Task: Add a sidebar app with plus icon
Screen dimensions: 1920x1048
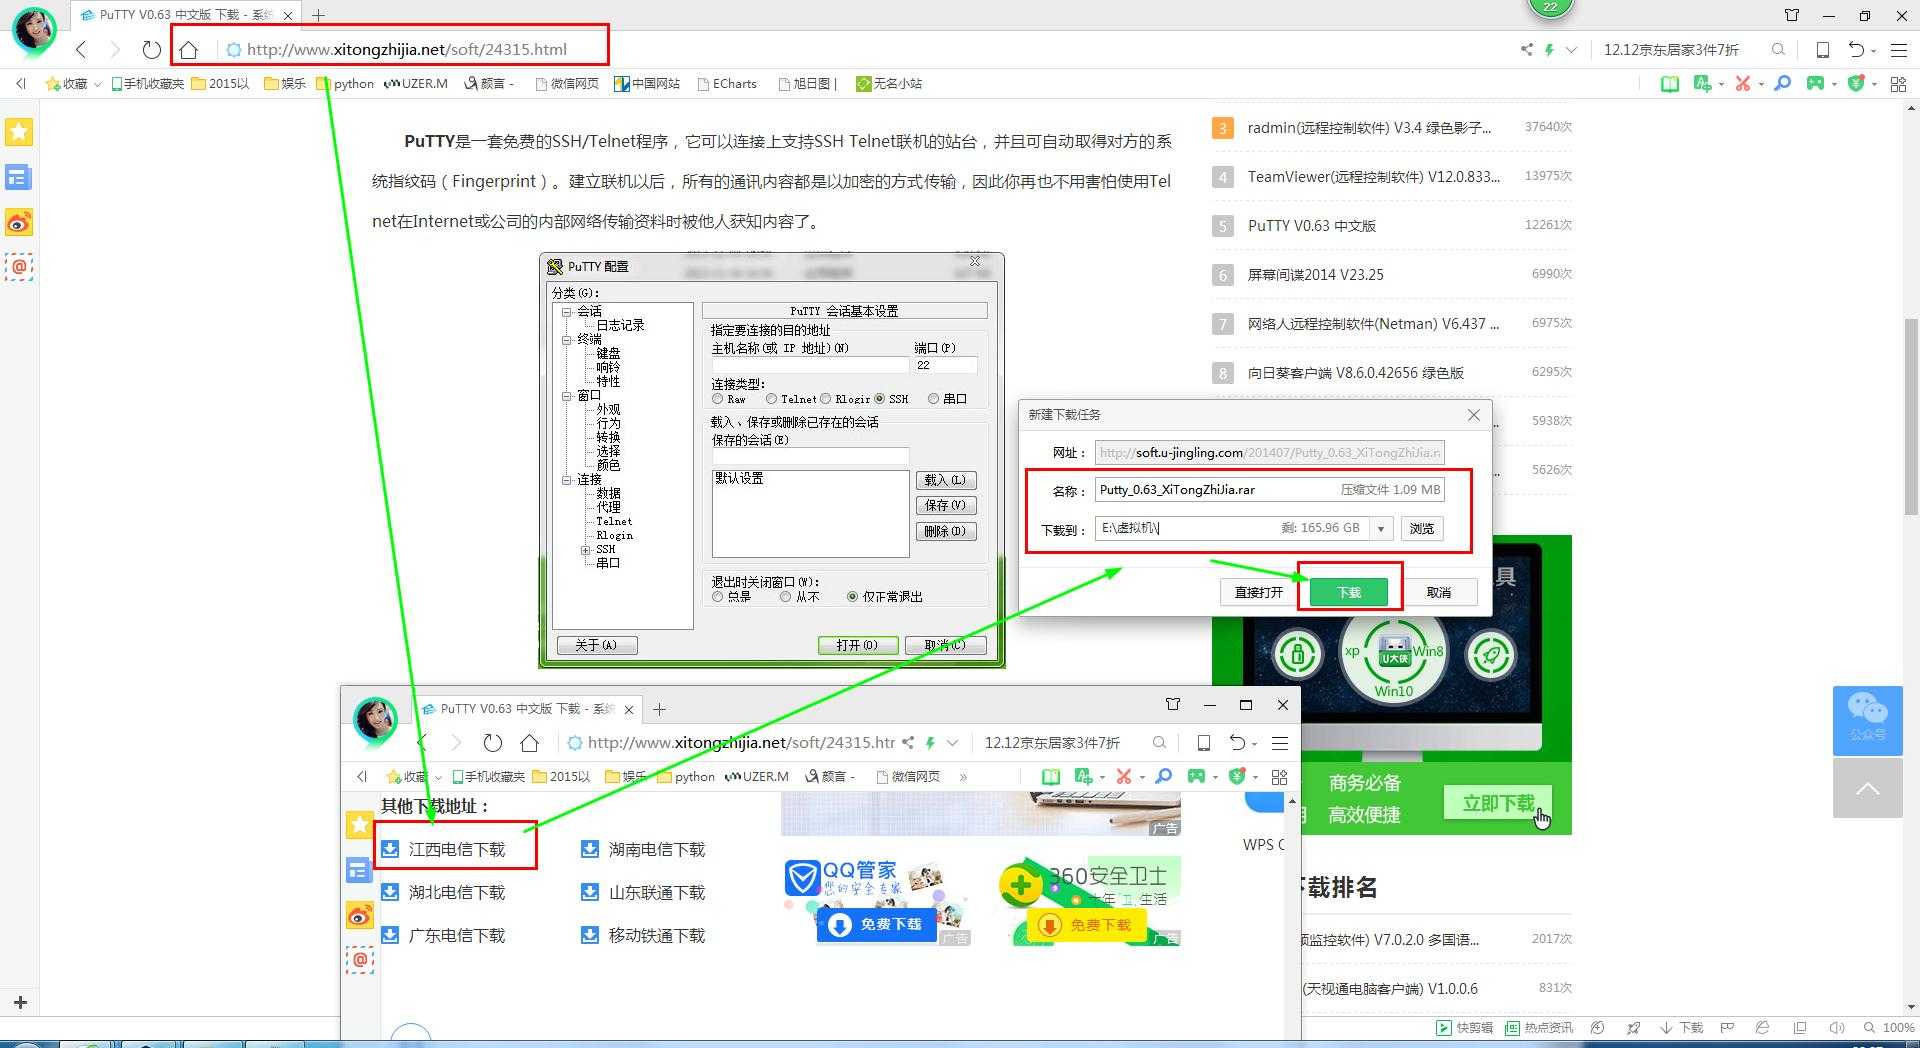Action: pos(20,1002)
